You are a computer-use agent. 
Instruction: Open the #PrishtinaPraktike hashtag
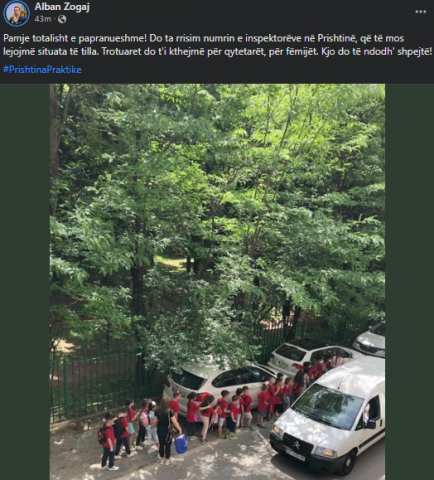42,69
